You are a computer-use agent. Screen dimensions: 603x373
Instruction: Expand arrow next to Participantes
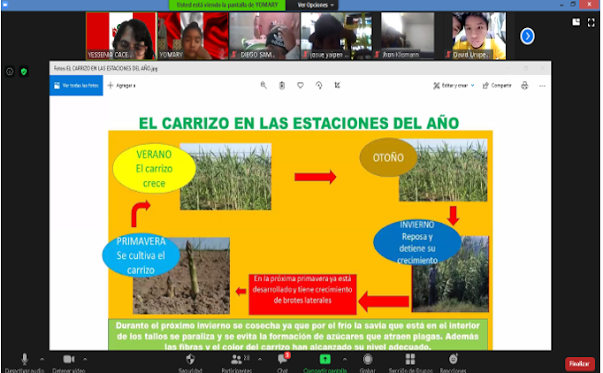coord(260,359)
